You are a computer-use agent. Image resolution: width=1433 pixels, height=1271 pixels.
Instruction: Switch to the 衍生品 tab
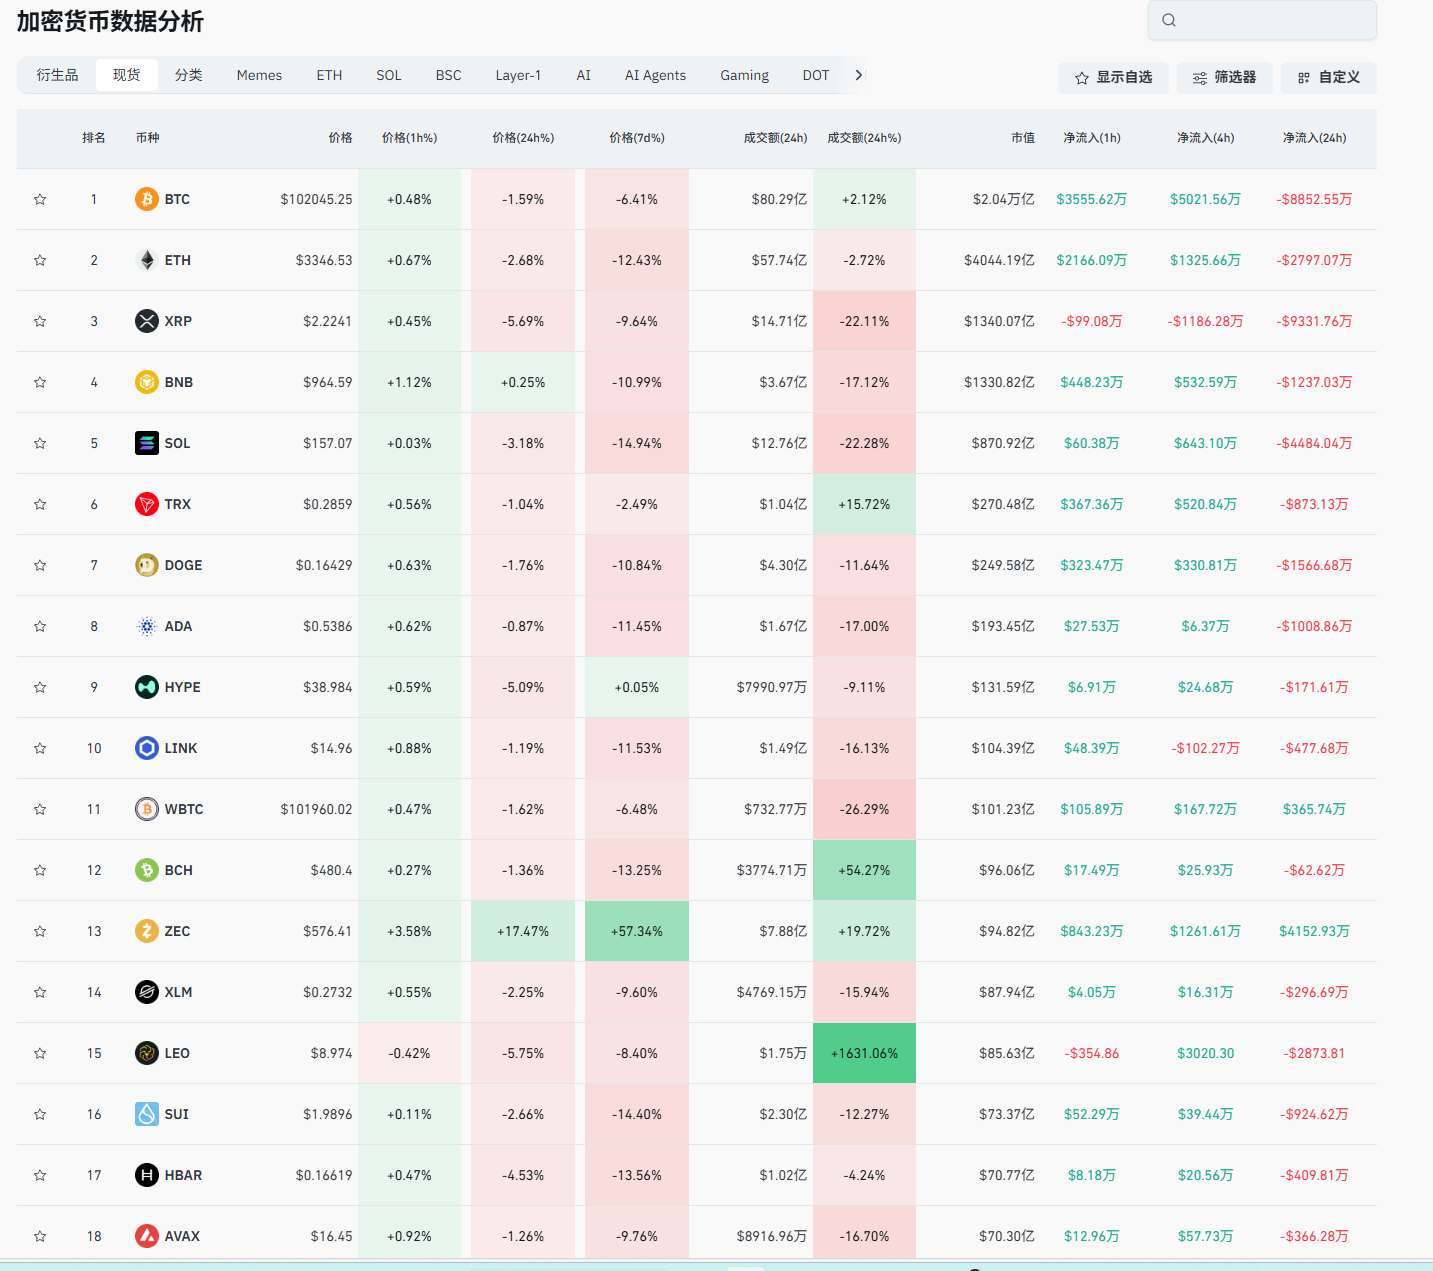tap(57, 75)
